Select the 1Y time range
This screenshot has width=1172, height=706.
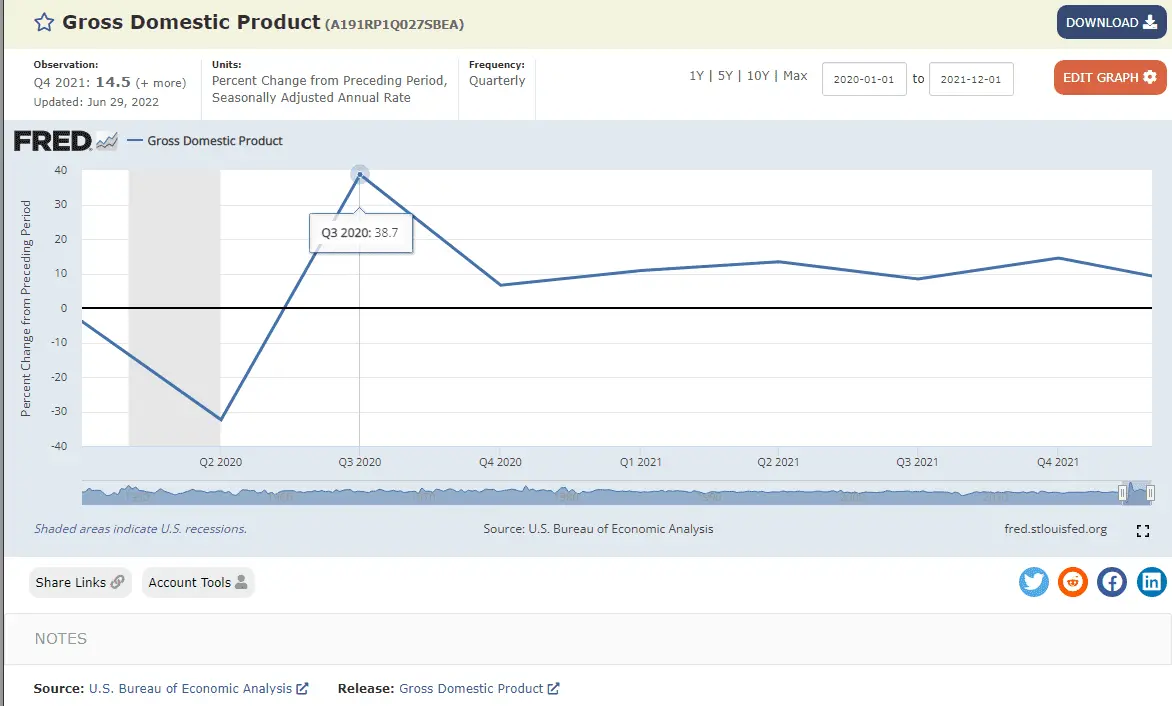696,76
